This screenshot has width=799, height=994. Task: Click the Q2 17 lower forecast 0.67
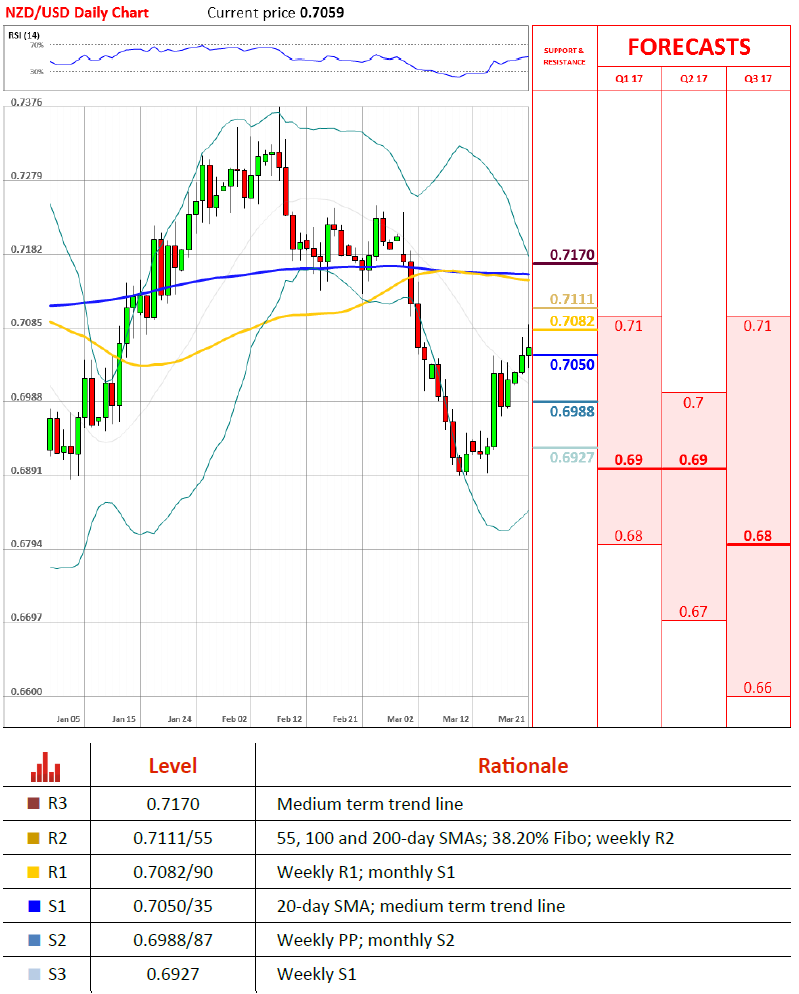693,612
